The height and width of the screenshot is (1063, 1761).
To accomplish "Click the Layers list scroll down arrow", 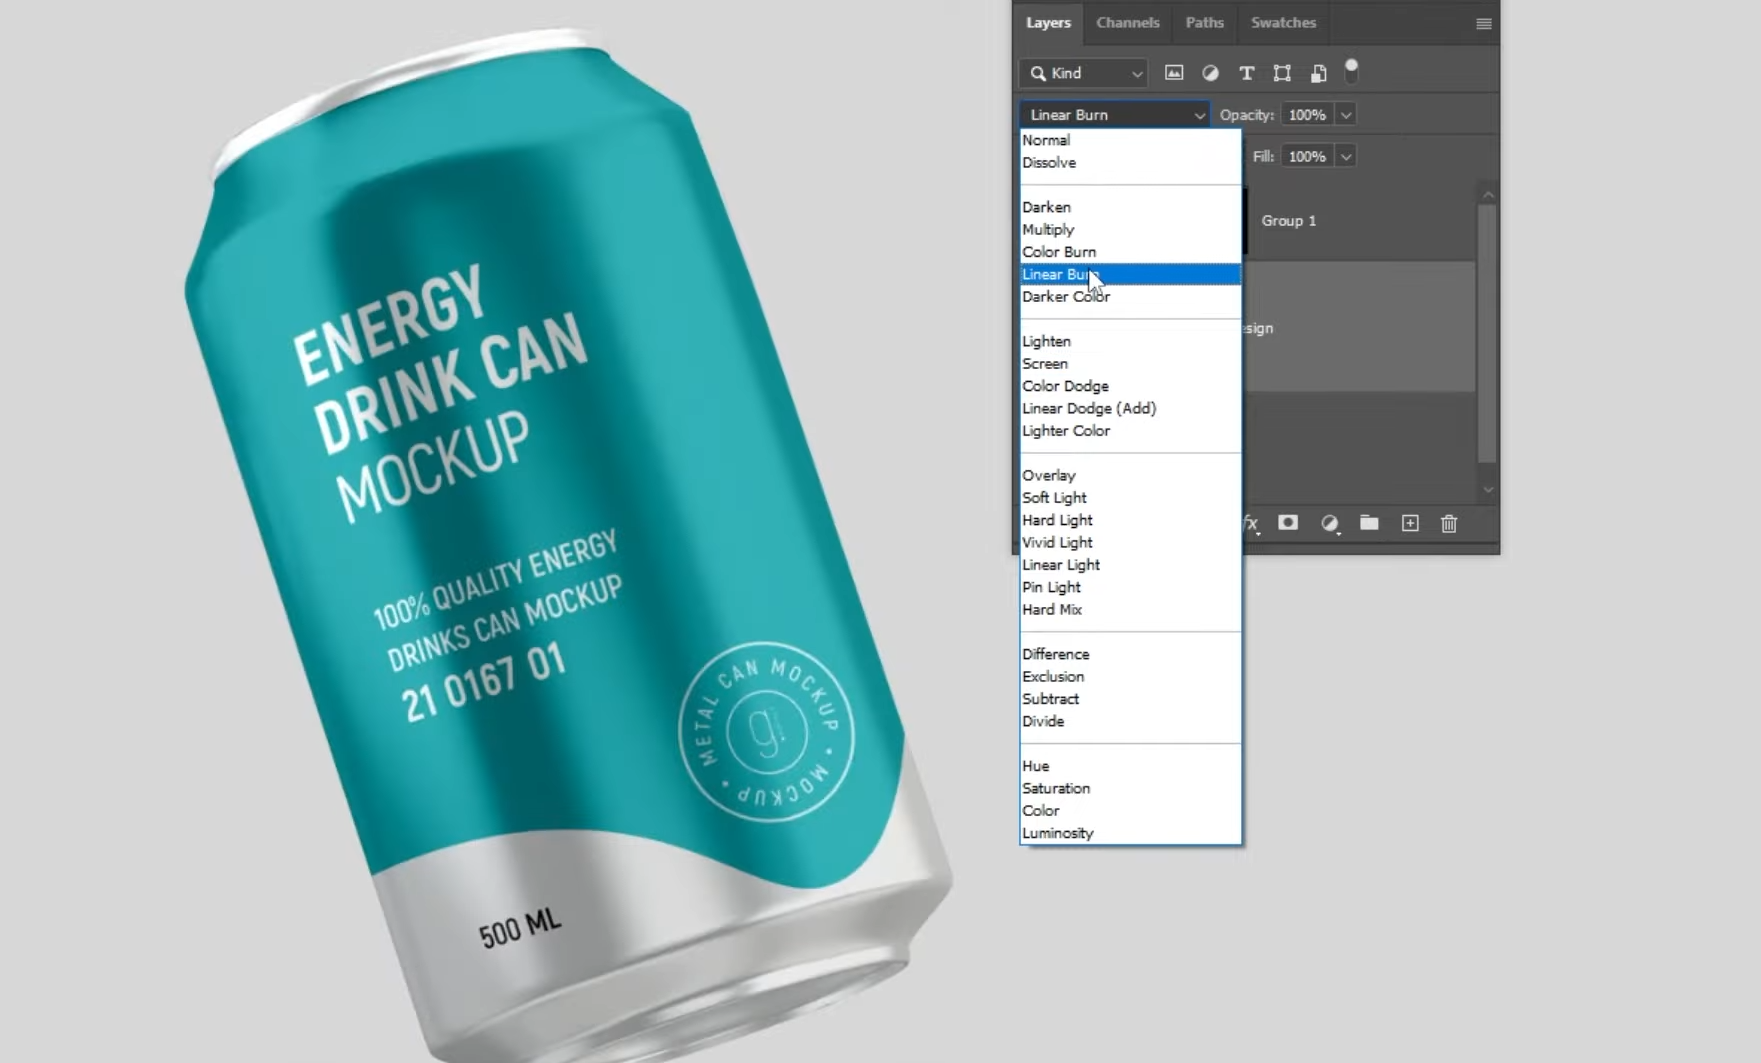I will [x=1488, y=490].
